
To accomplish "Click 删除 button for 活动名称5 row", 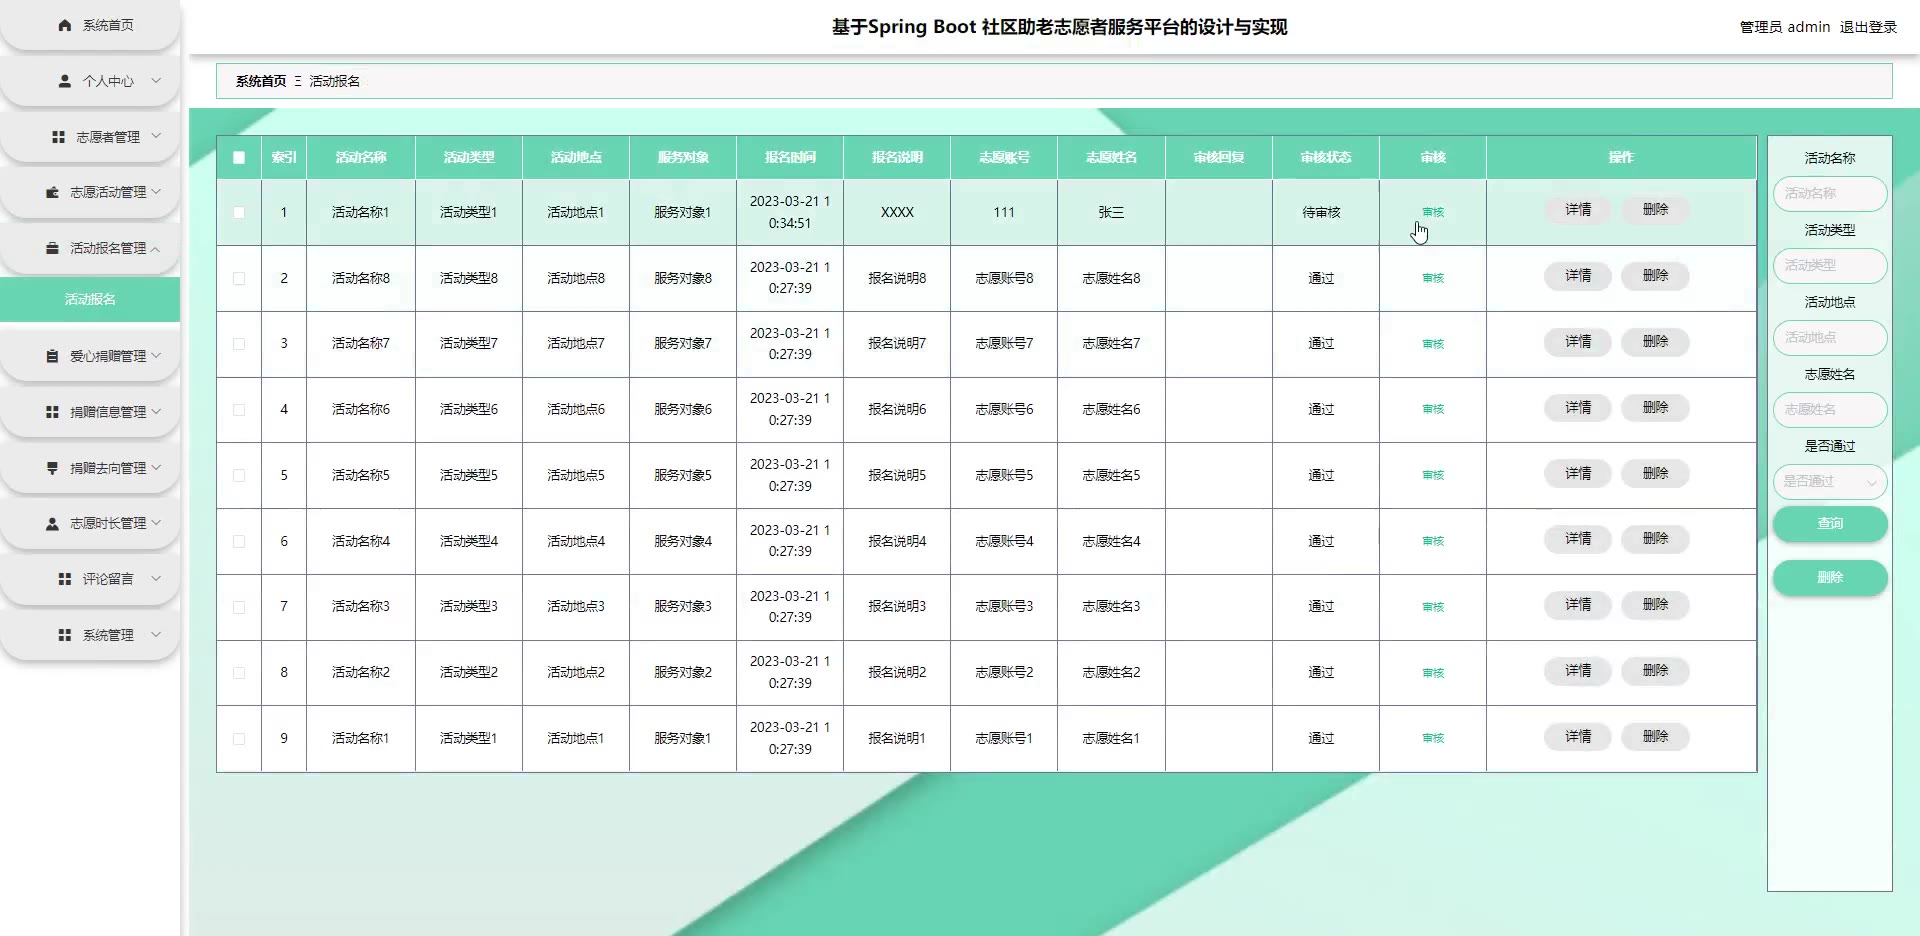I will click(x=1655, y=473).
